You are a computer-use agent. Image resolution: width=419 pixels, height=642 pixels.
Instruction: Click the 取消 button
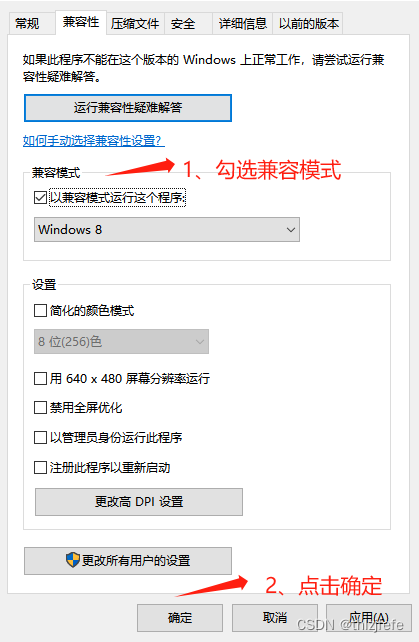(x=275, y=618)
